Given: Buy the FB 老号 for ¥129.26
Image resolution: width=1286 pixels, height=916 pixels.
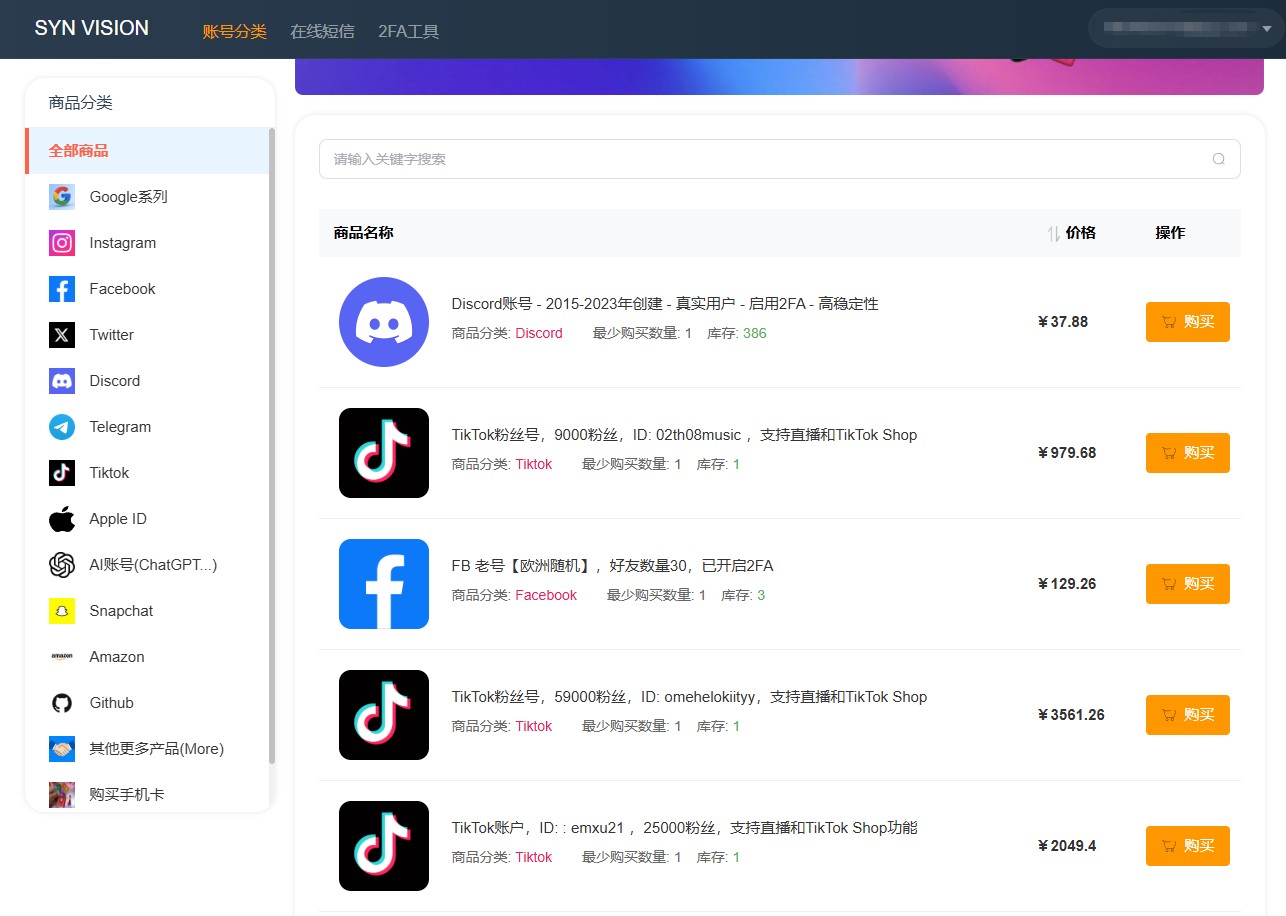Looking at the screenshot, I should 1188,584.
